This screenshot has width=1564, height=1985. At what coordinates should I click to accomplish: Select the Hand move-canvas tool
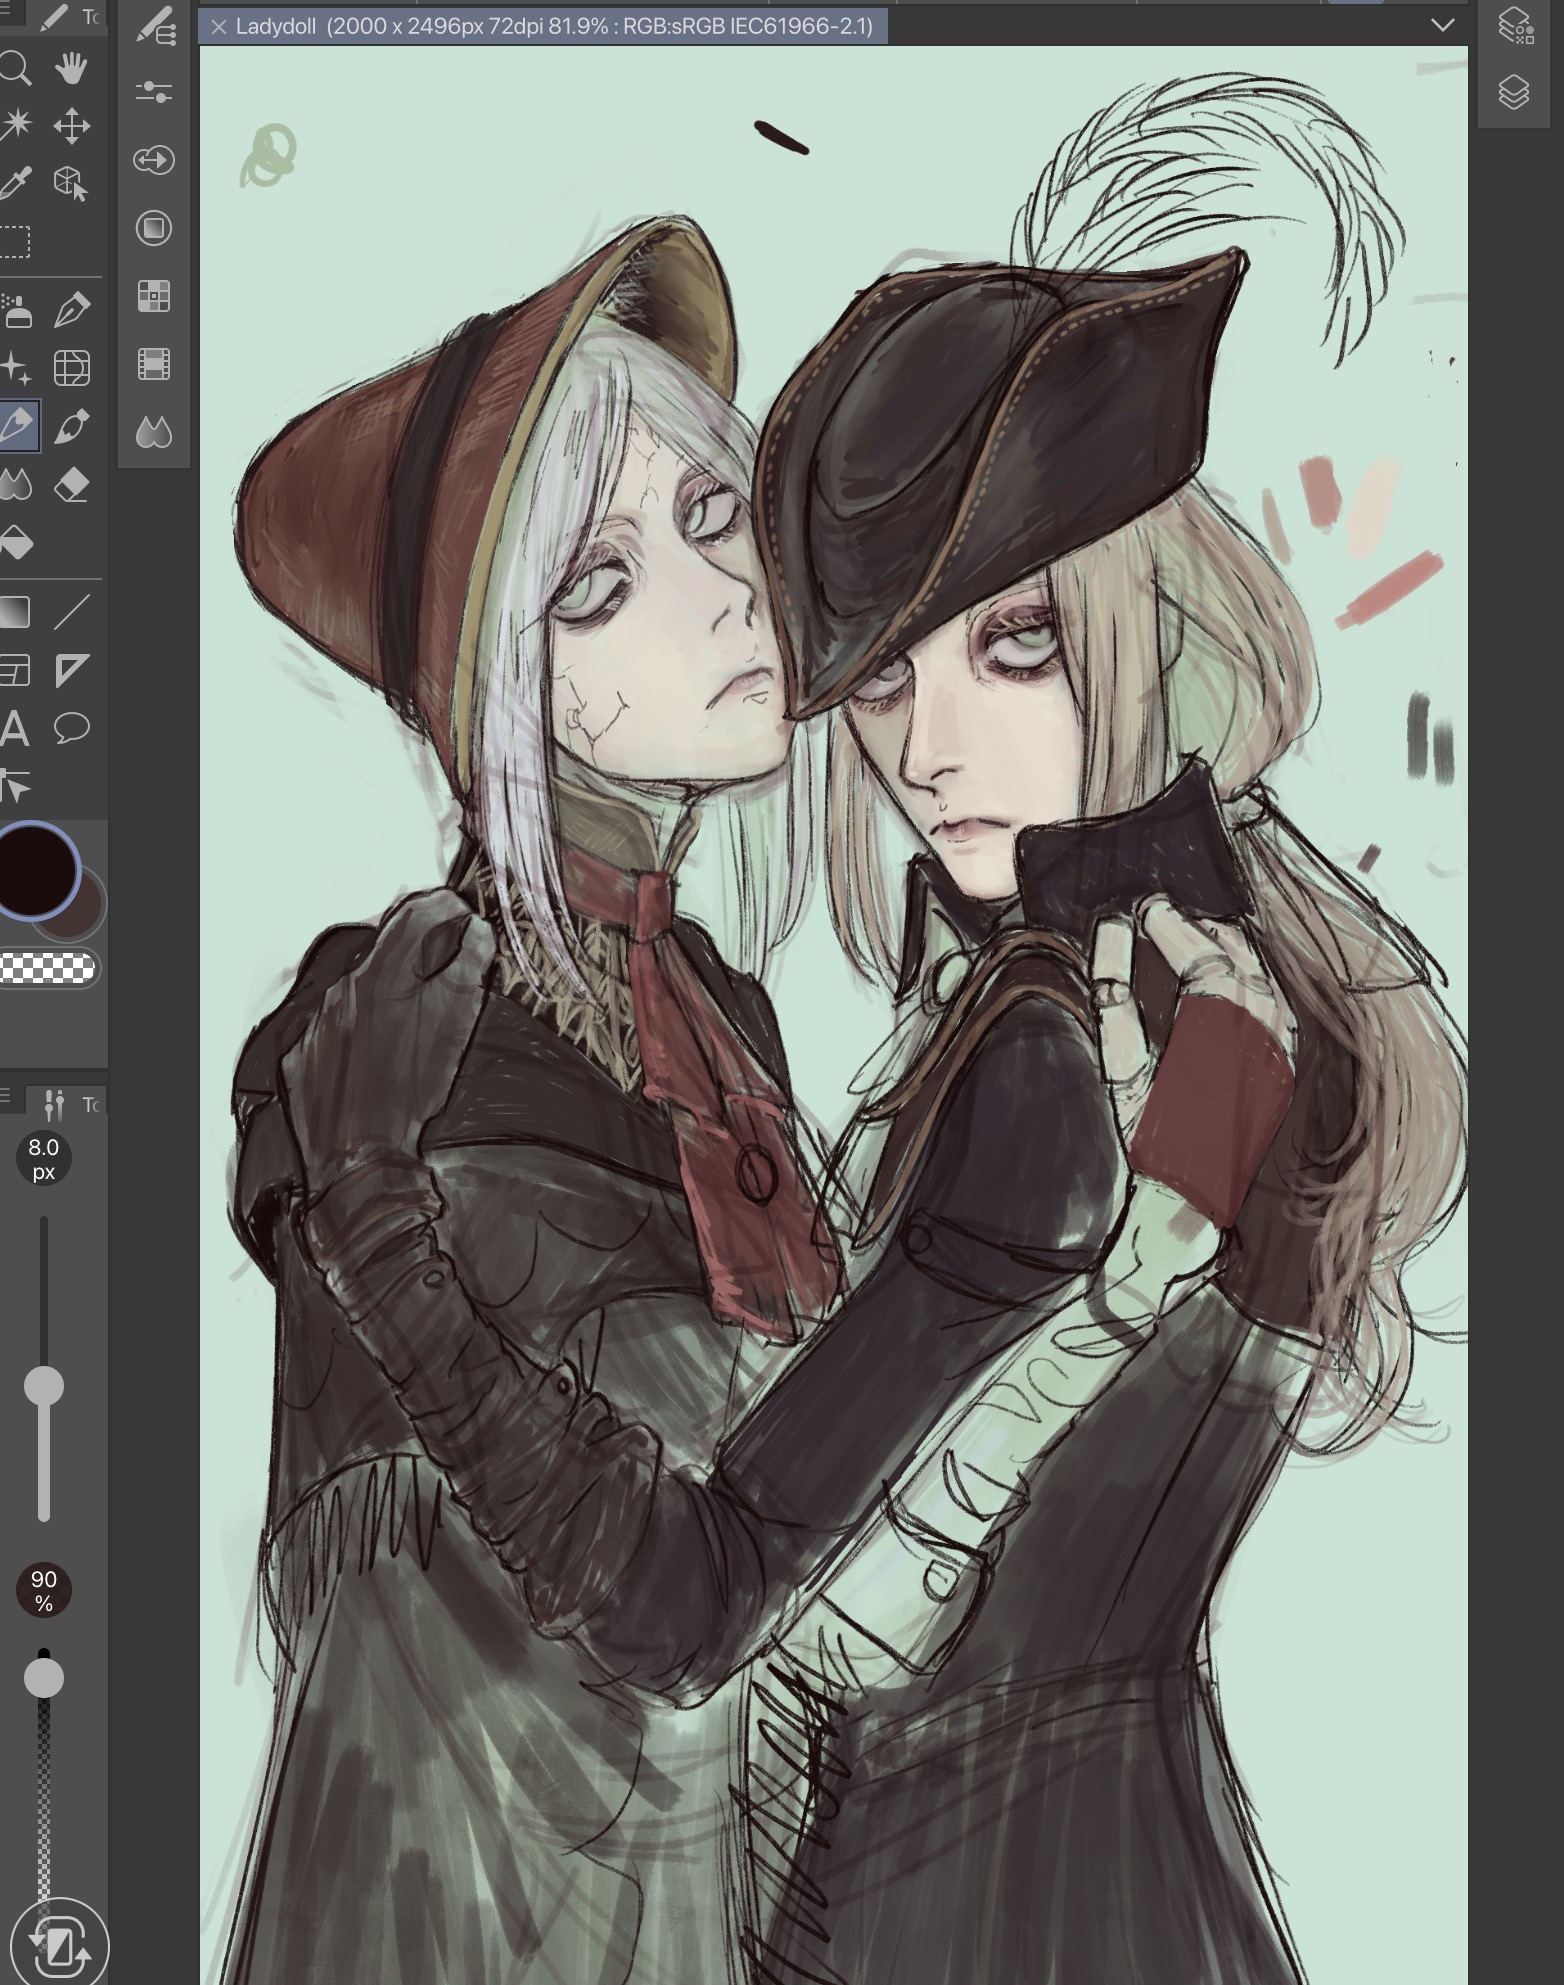(x=71, y=69)
